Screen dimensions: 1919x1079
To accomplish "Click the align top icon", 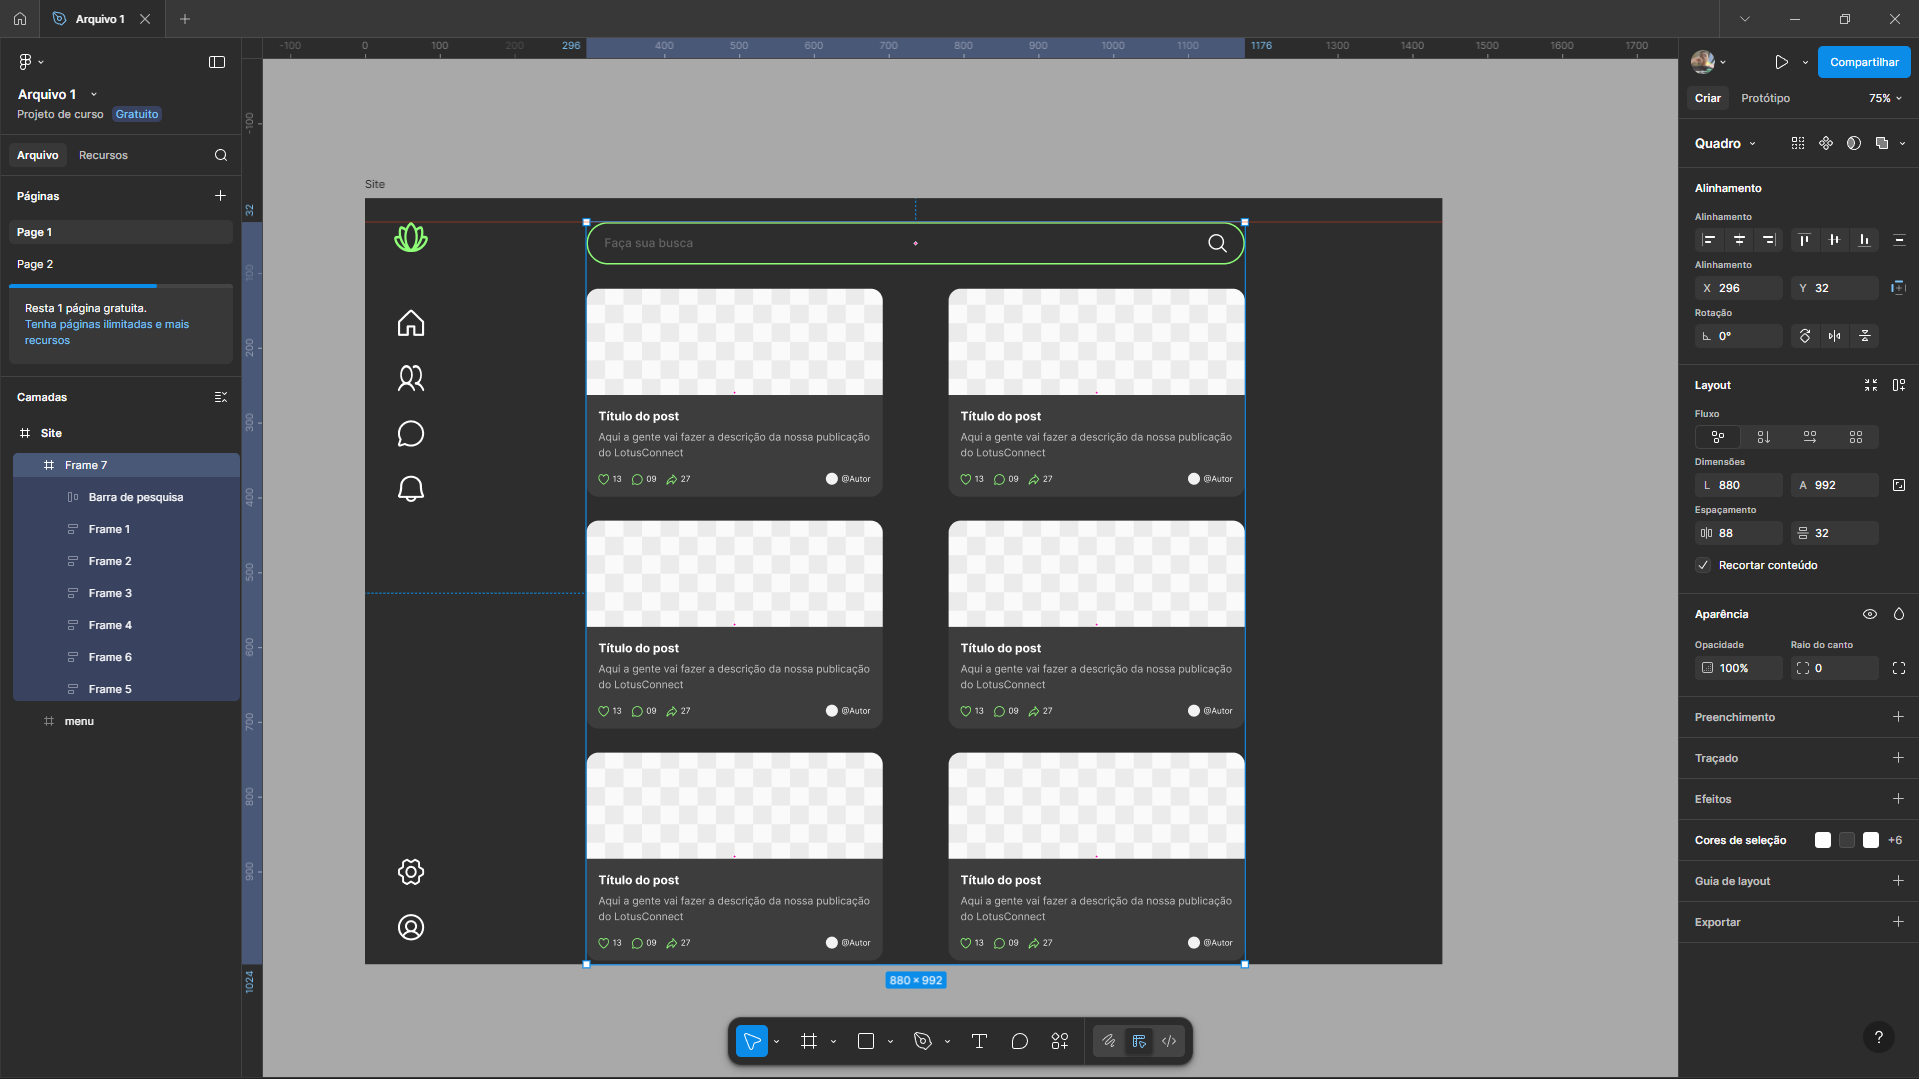I will point(1804,240).
